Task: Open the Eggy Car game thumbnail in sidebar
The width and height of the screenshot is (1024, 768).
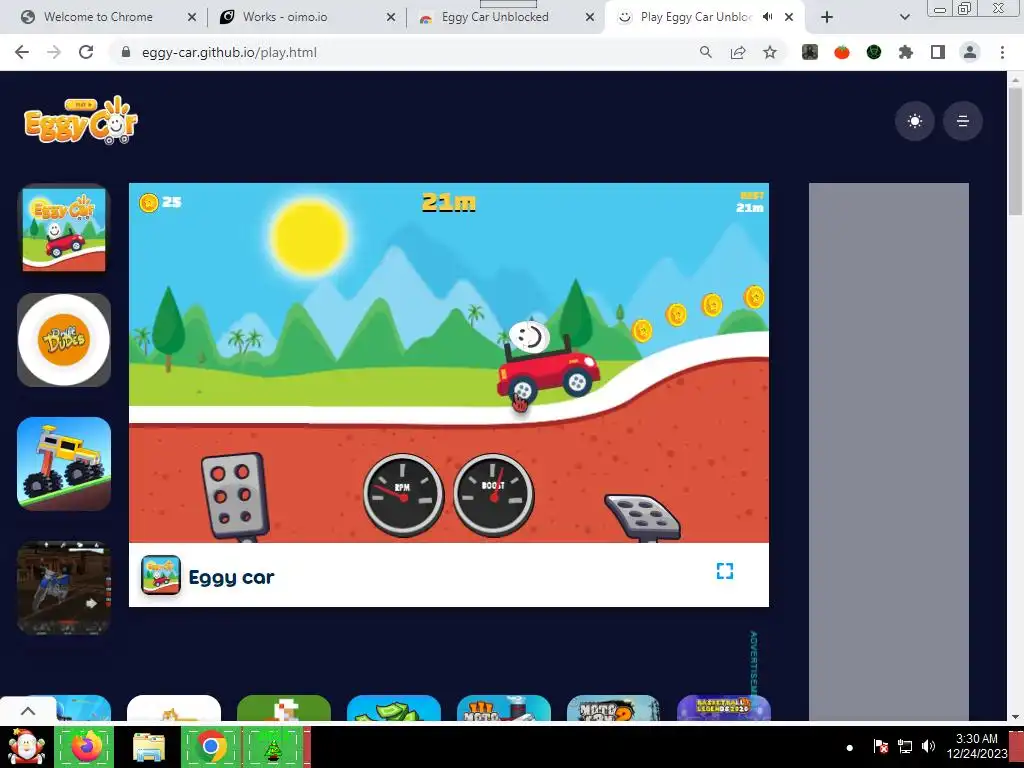Action: 64,228
